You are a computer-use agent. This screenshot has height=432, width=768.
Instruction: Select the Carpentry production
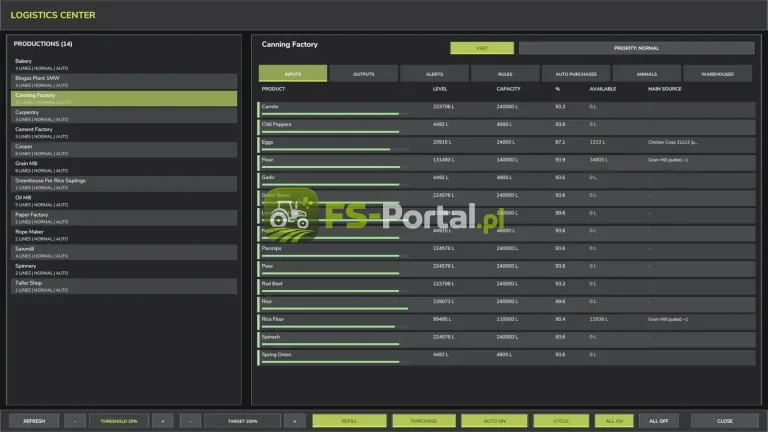click(124, 116)
